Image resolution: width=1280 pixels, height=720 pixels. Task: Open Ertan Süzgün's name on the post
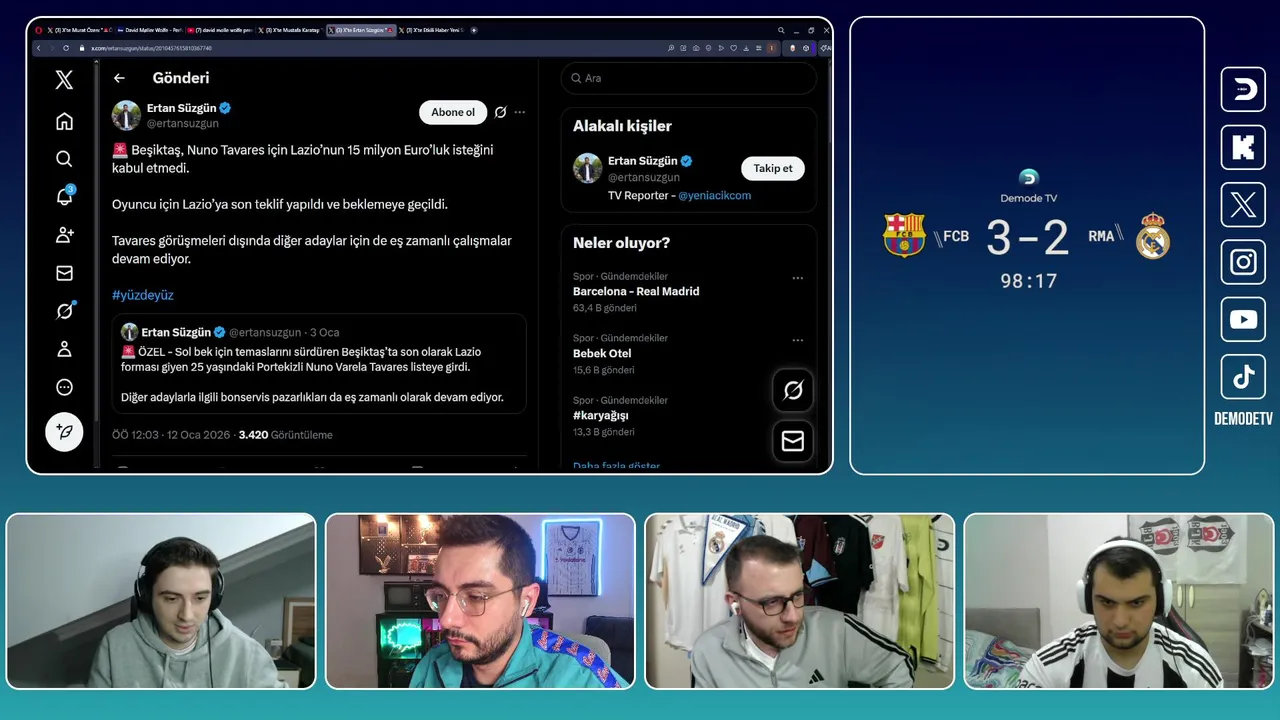181,108
